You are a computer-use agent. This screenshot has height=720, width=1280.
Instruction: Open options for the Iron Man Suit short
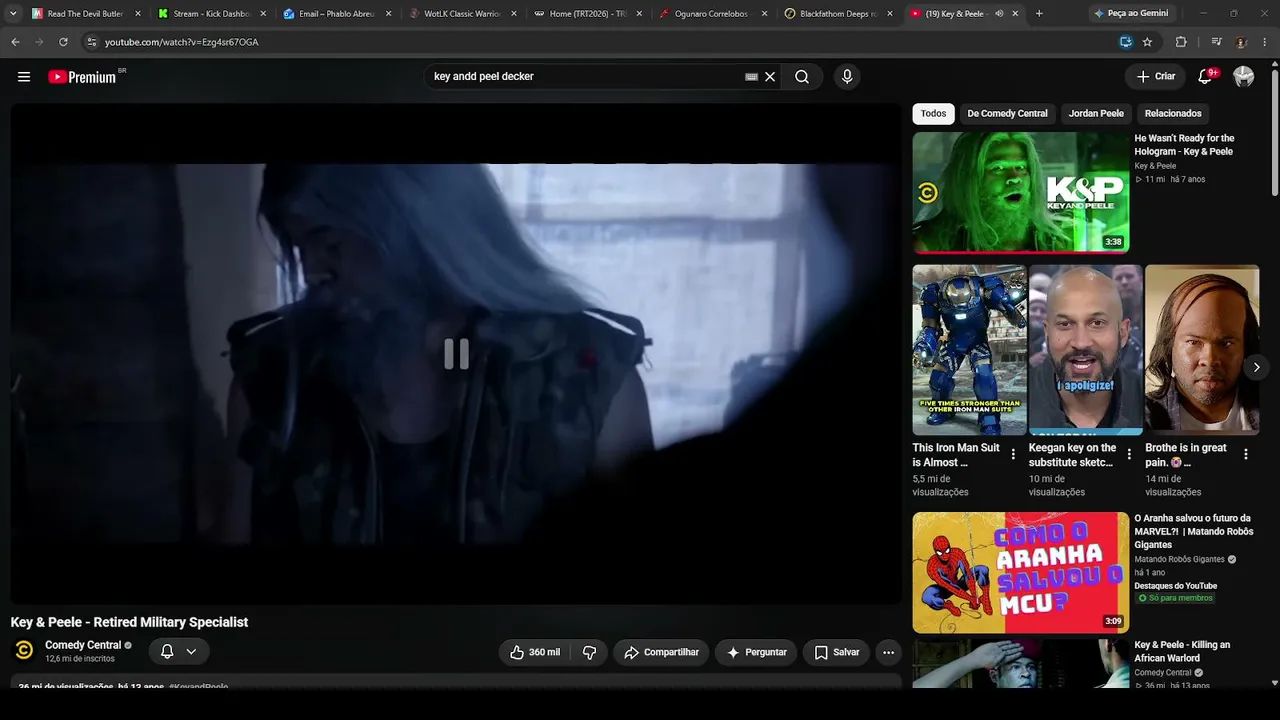point(1013,454)
